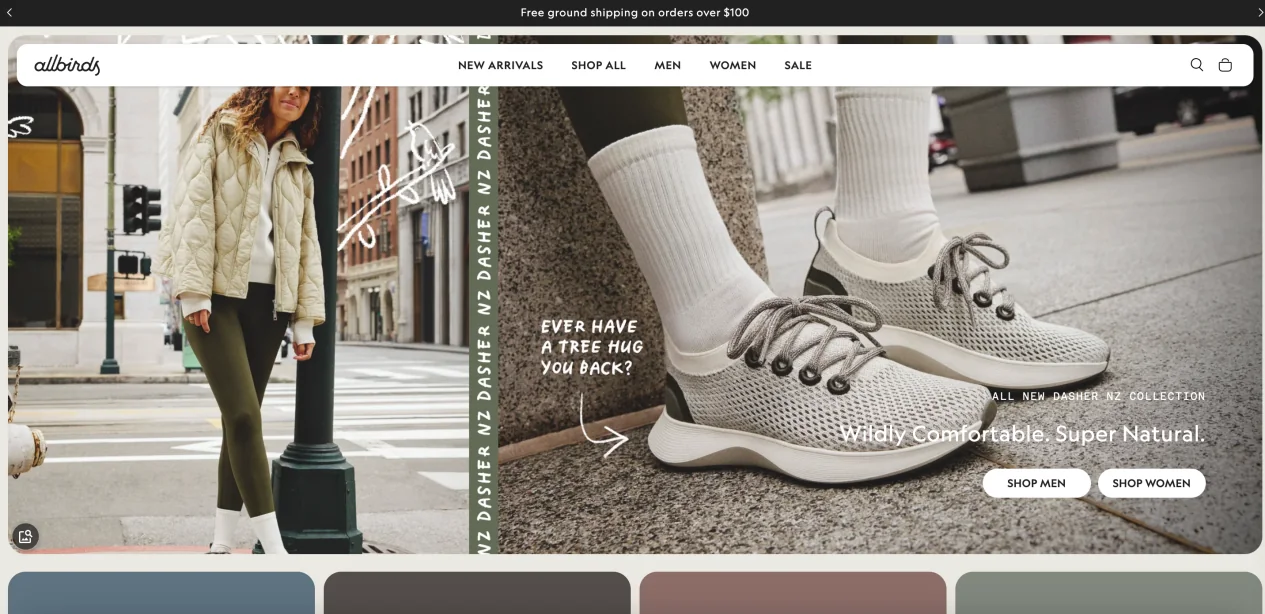The width and height of the screenshot is (1265, 614).
Task: Click the Shop Men button
Action: point(1036,483)
